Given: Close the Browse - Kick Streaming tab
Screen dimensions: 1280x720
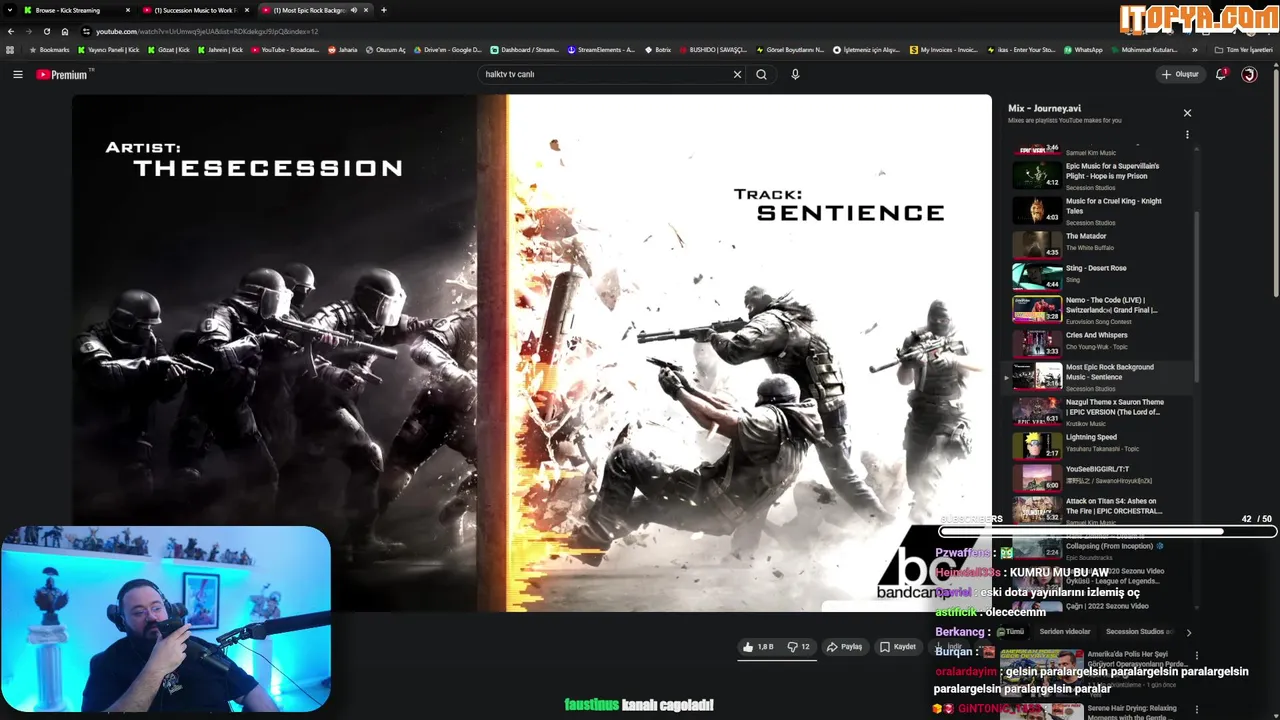Looking at the screenshot, I should [128, 10].
